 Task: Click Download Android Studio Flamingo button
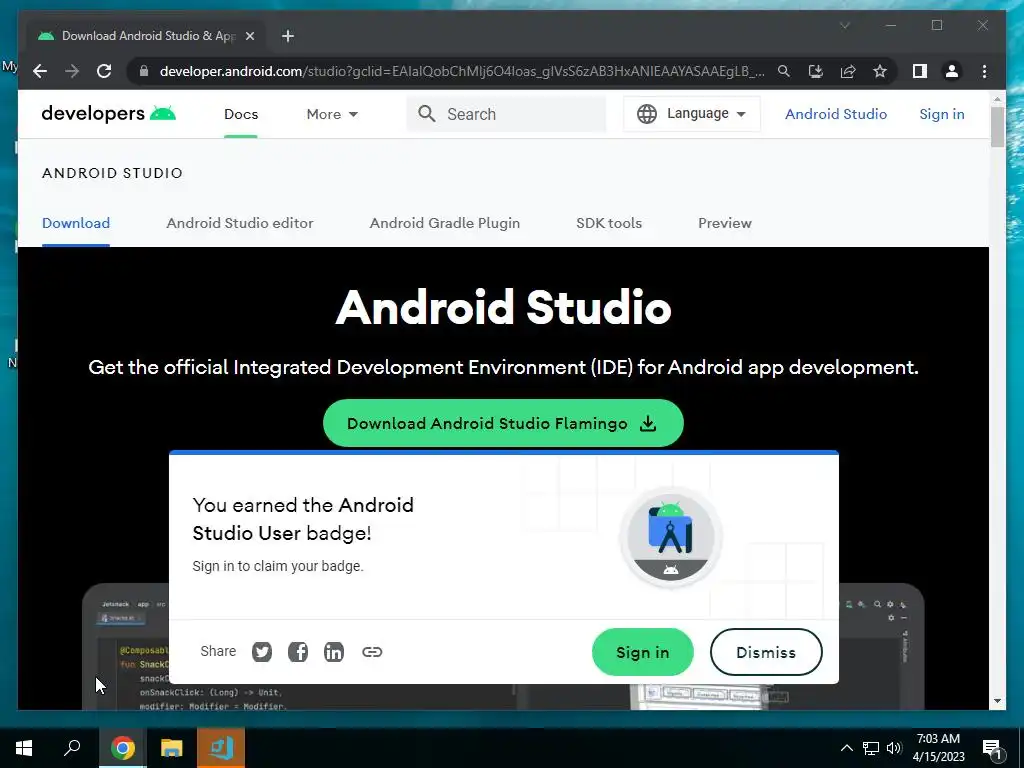[503, 423]
